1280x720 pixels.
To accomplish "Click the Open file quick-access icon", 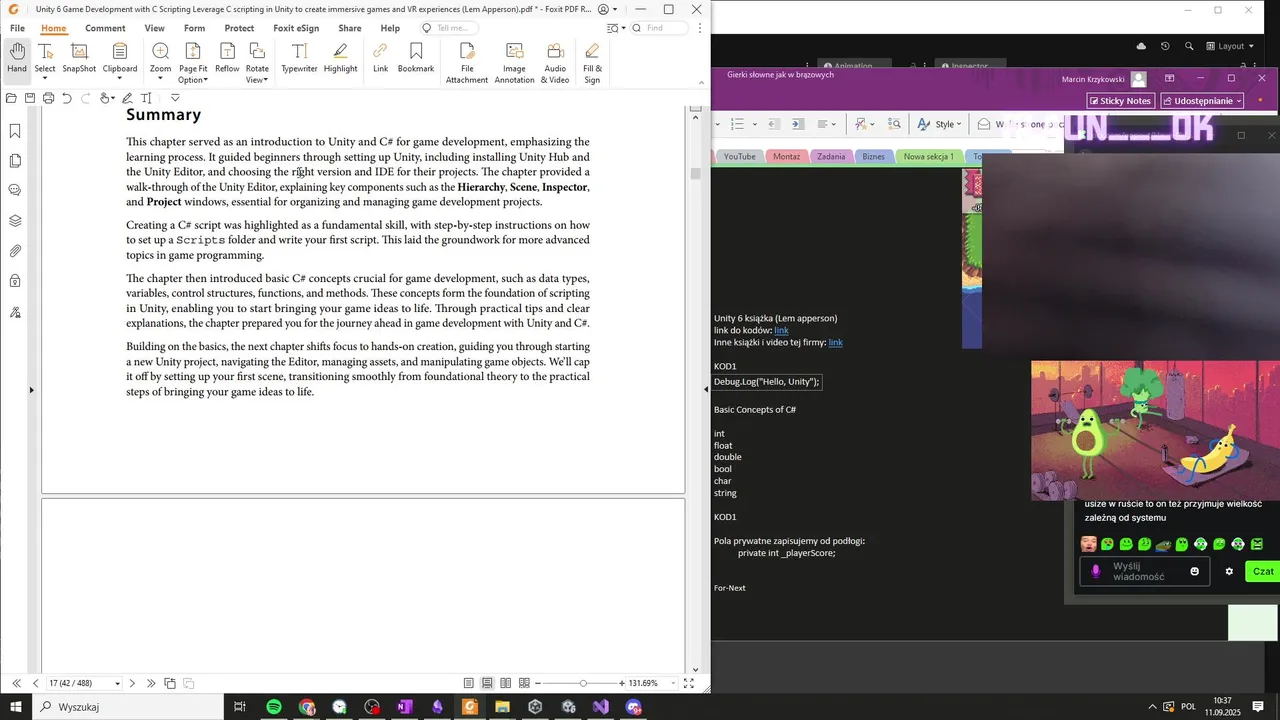I will pos(11,98).
